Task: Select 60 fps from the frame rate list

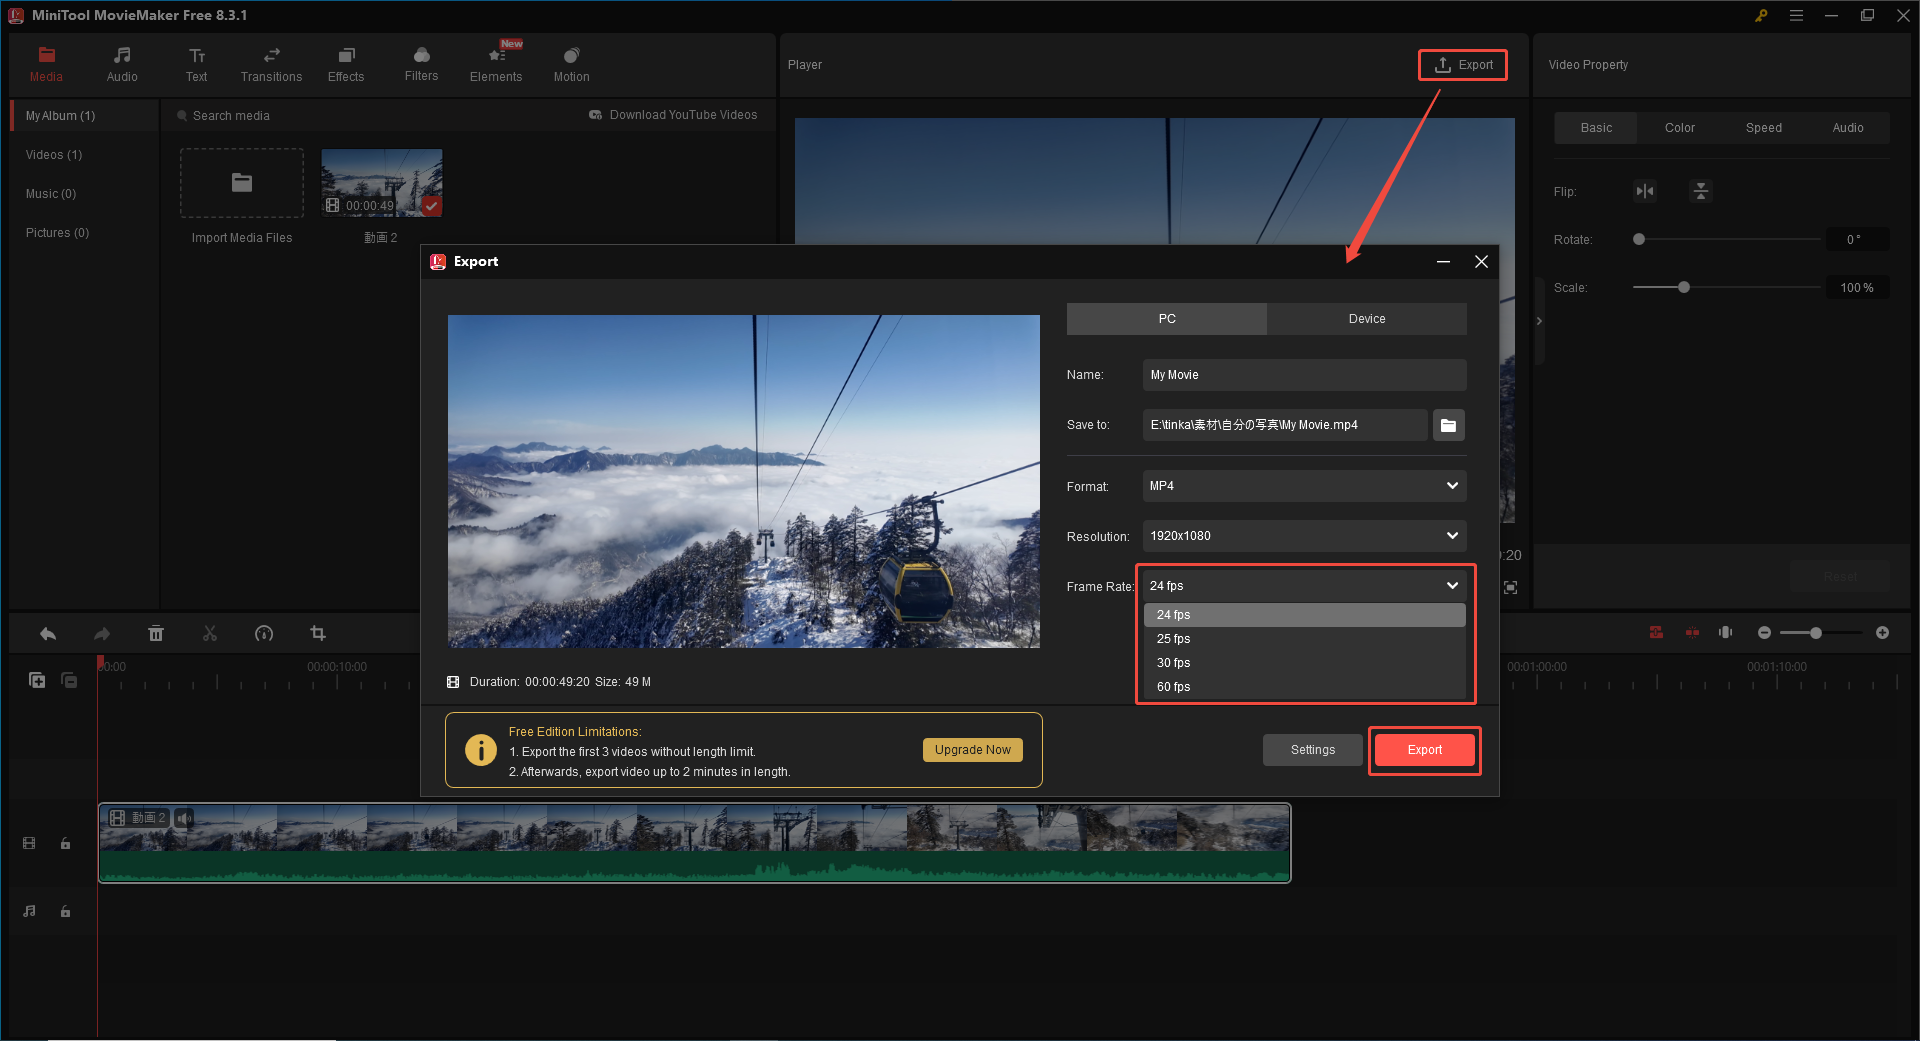Action: pos(1173,687)
